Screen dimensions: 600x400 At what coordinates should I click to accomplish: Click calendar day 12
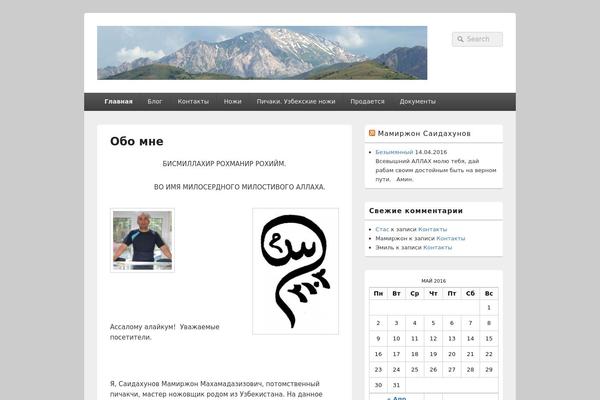pos(433,338)
